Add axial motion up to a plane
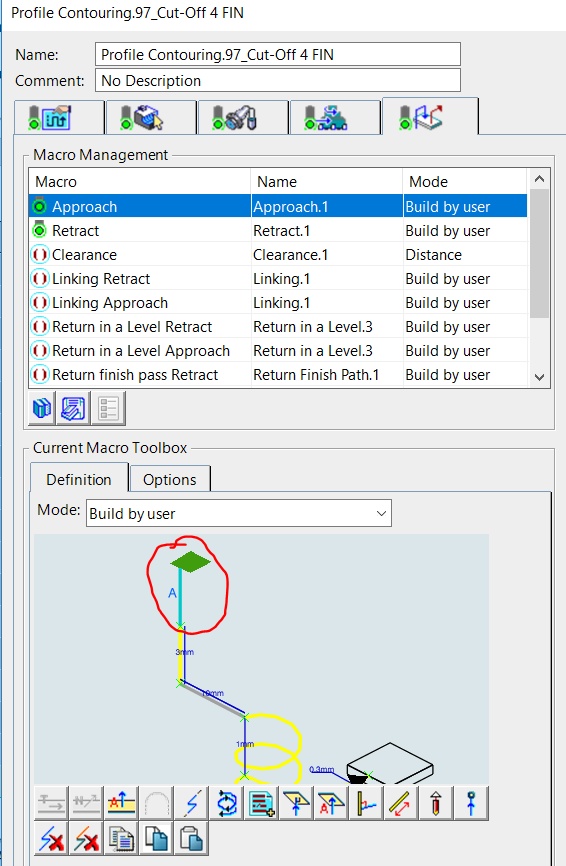 (x=331, y=802)
